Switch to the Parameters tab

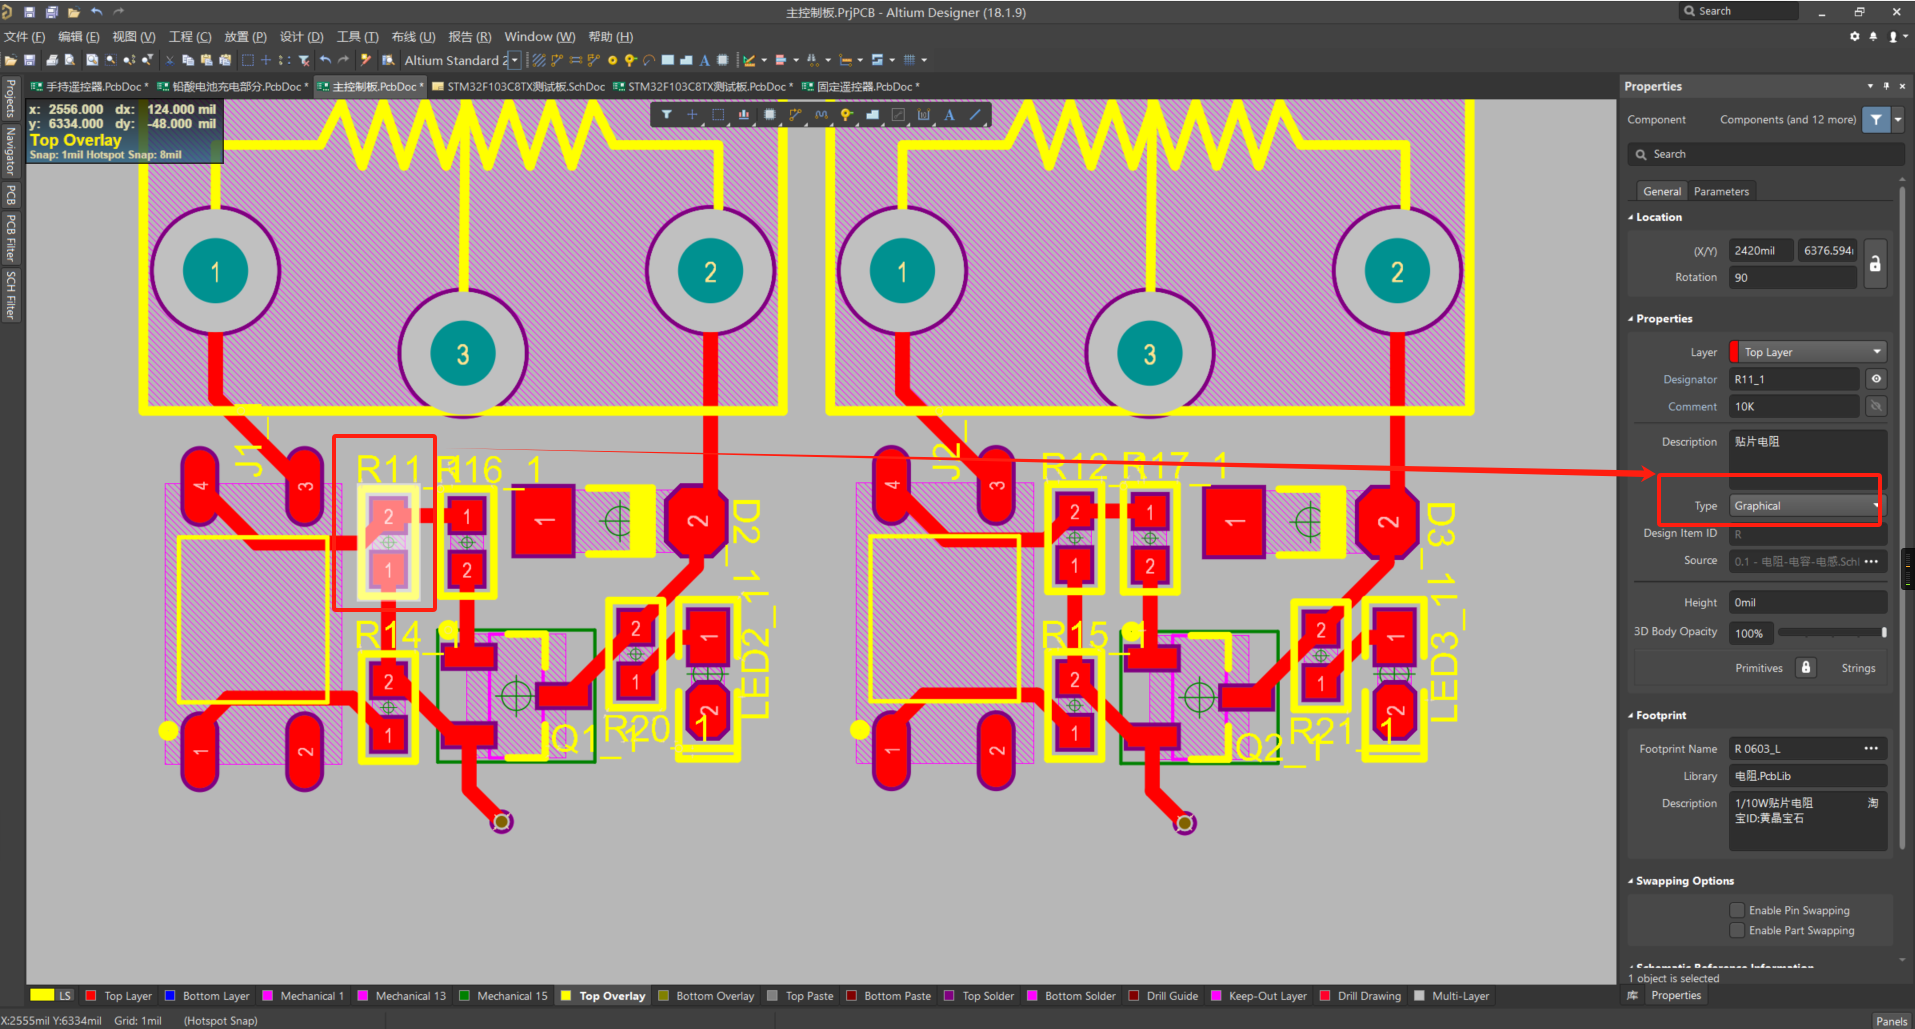[x=1721, y=191]
